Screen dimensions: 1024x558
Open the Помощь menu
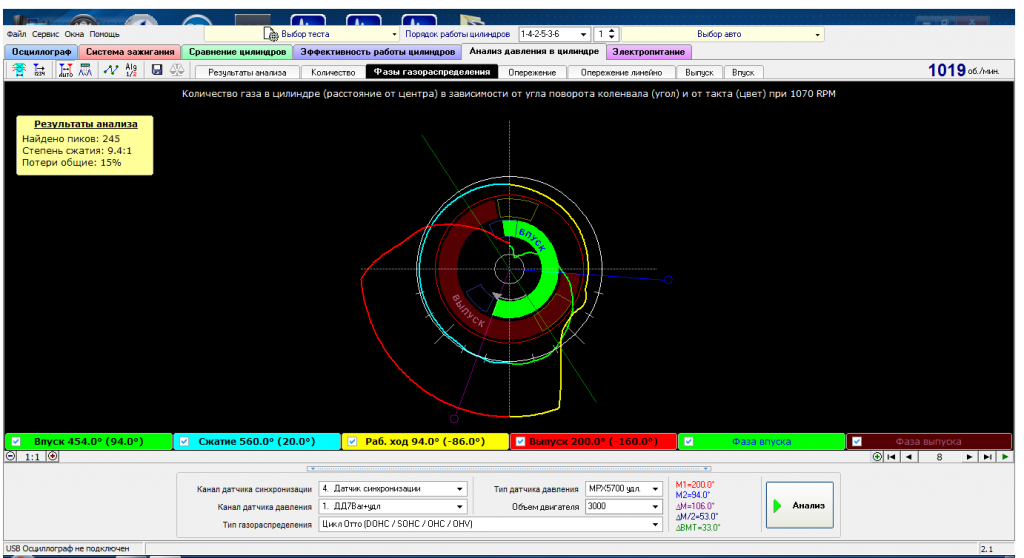[104, 34]
